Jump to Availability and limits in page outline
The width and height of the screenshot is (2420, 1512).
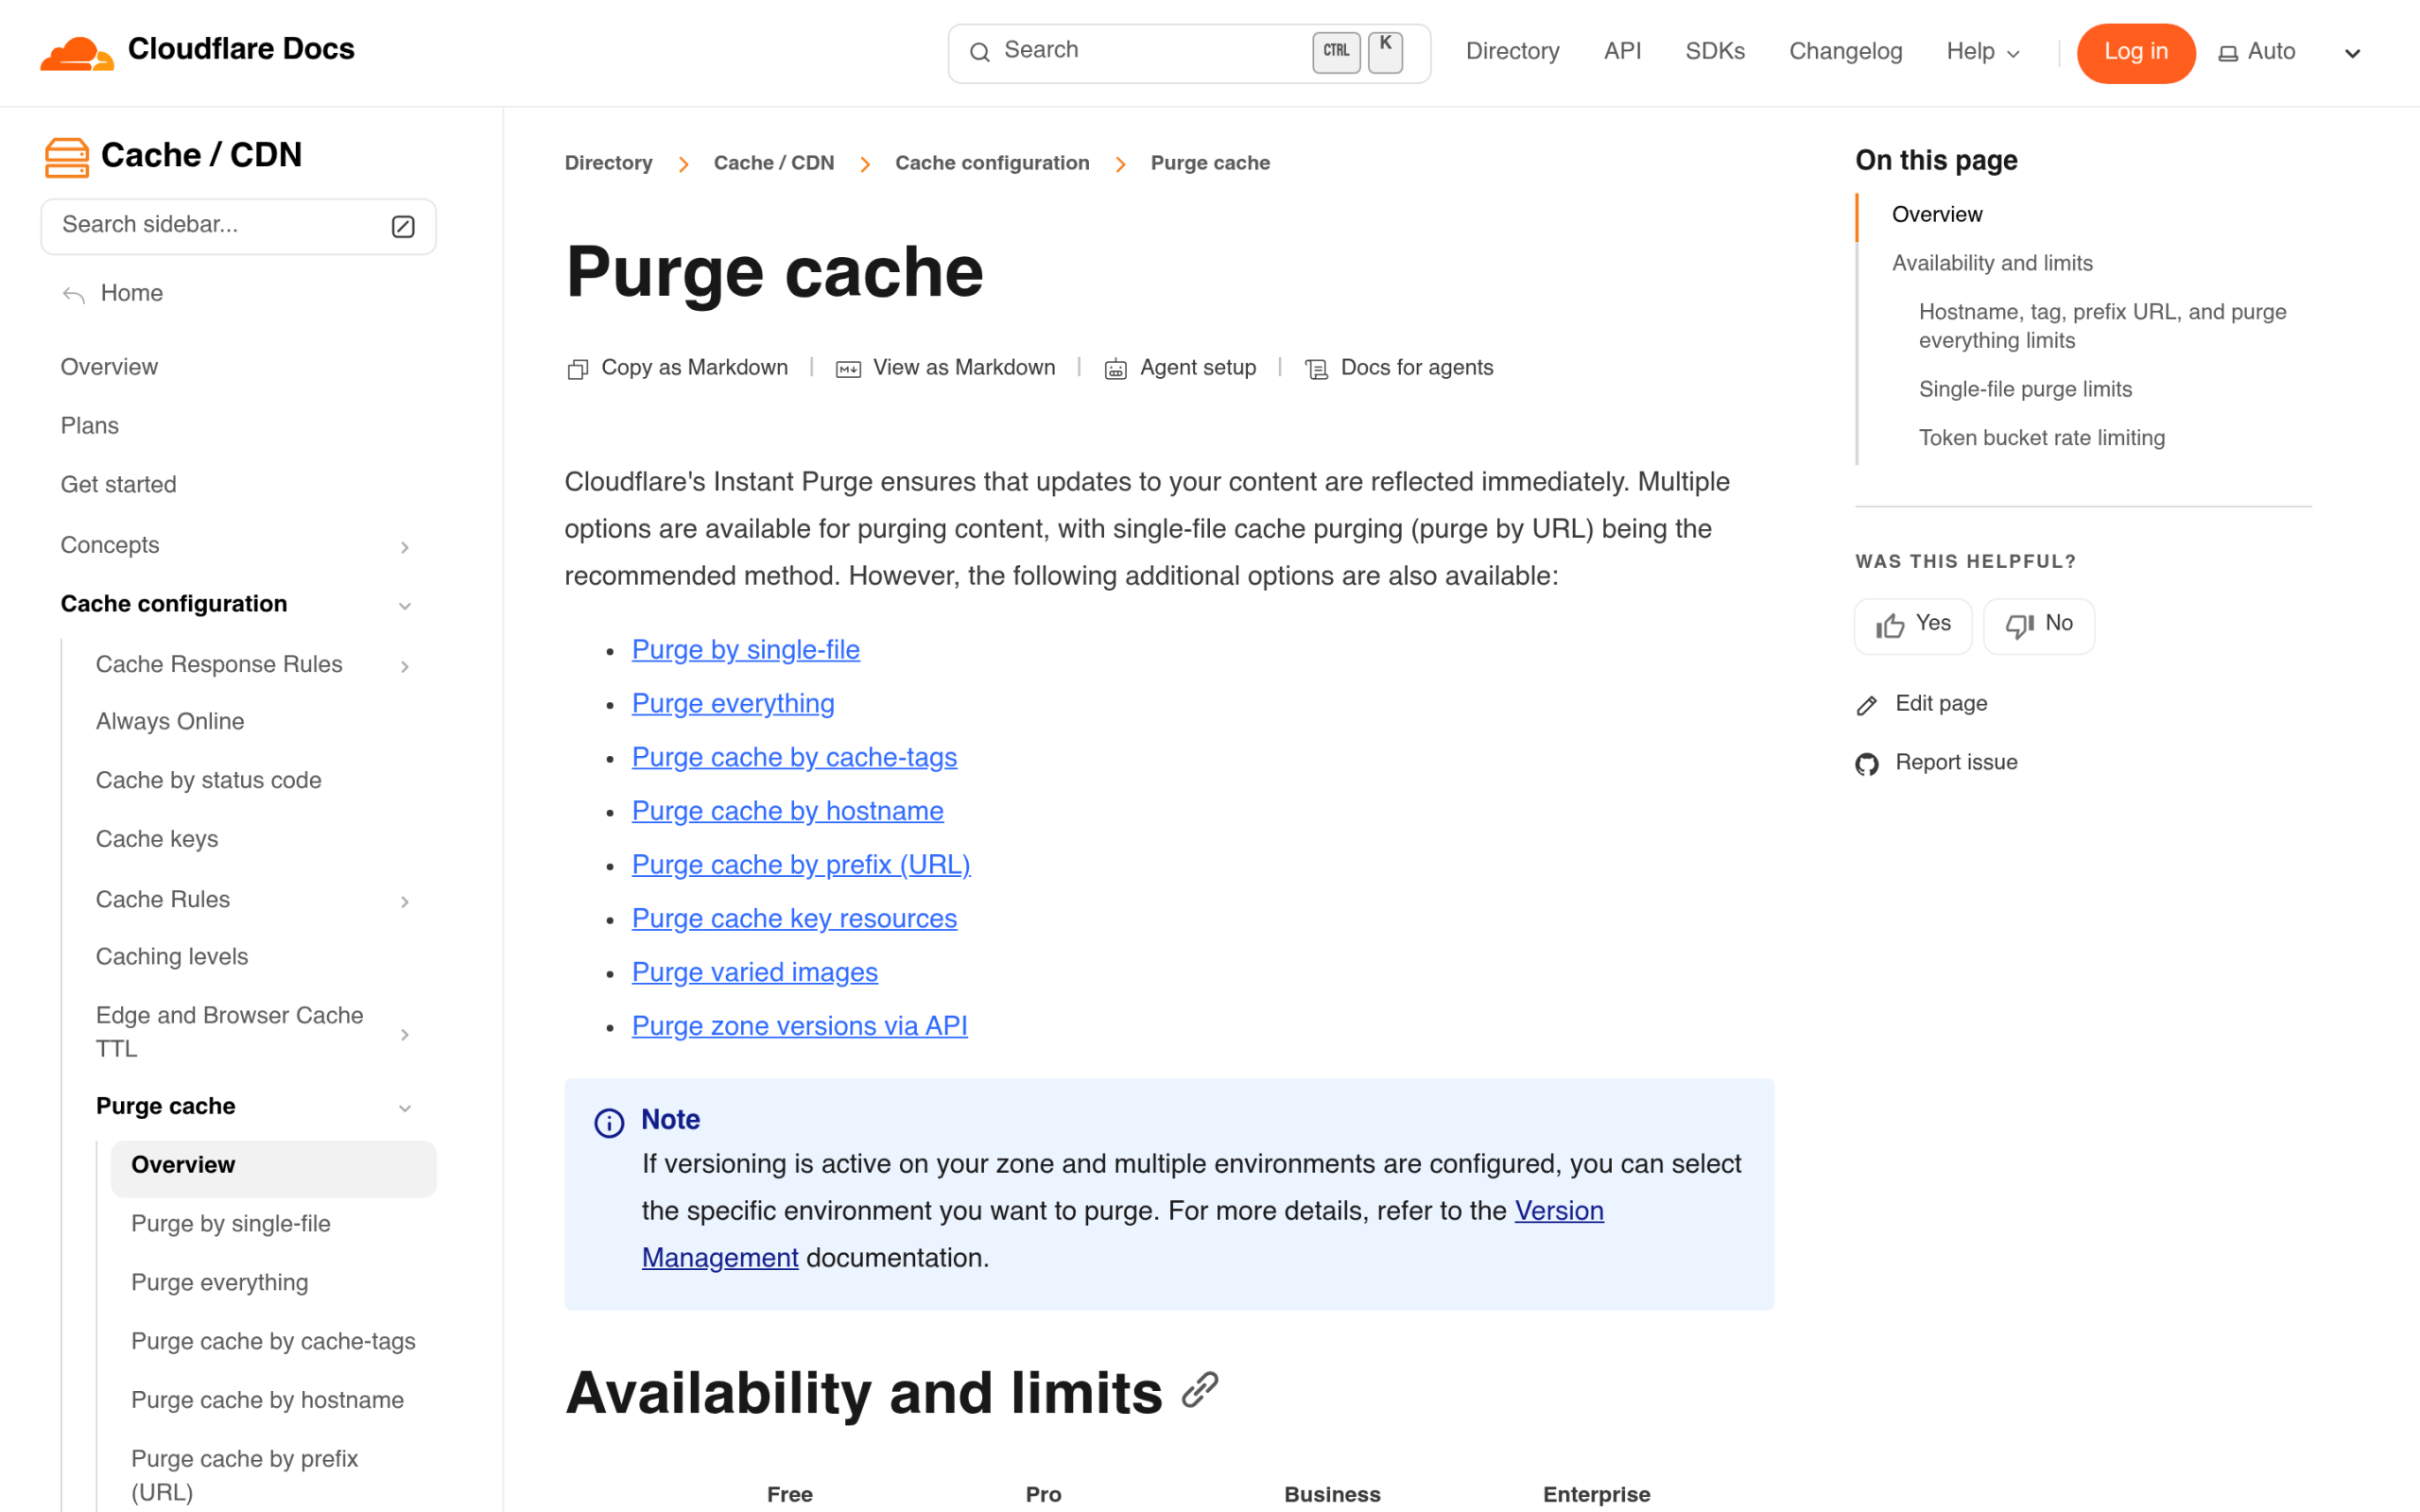tap(1992, 264)
